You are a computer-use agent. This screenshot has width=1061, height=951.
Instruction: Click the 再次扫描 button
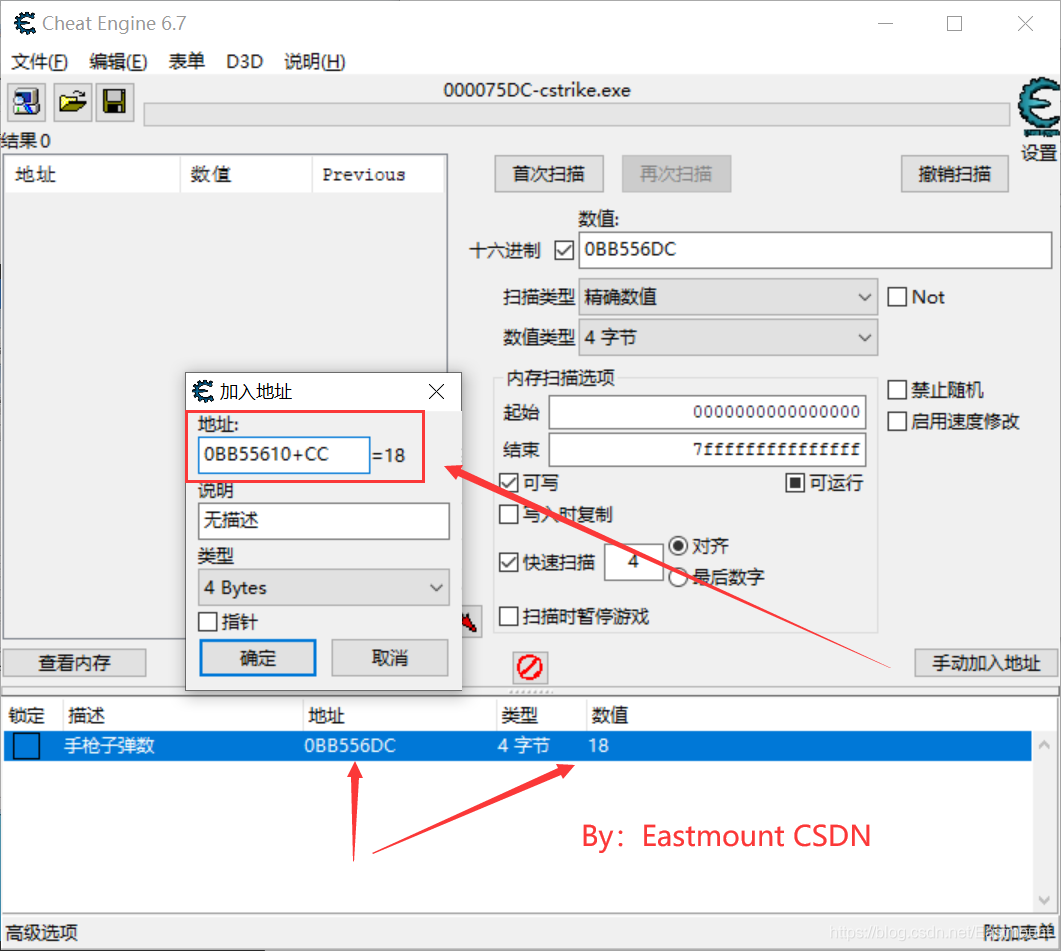click(x=676, y=174)
